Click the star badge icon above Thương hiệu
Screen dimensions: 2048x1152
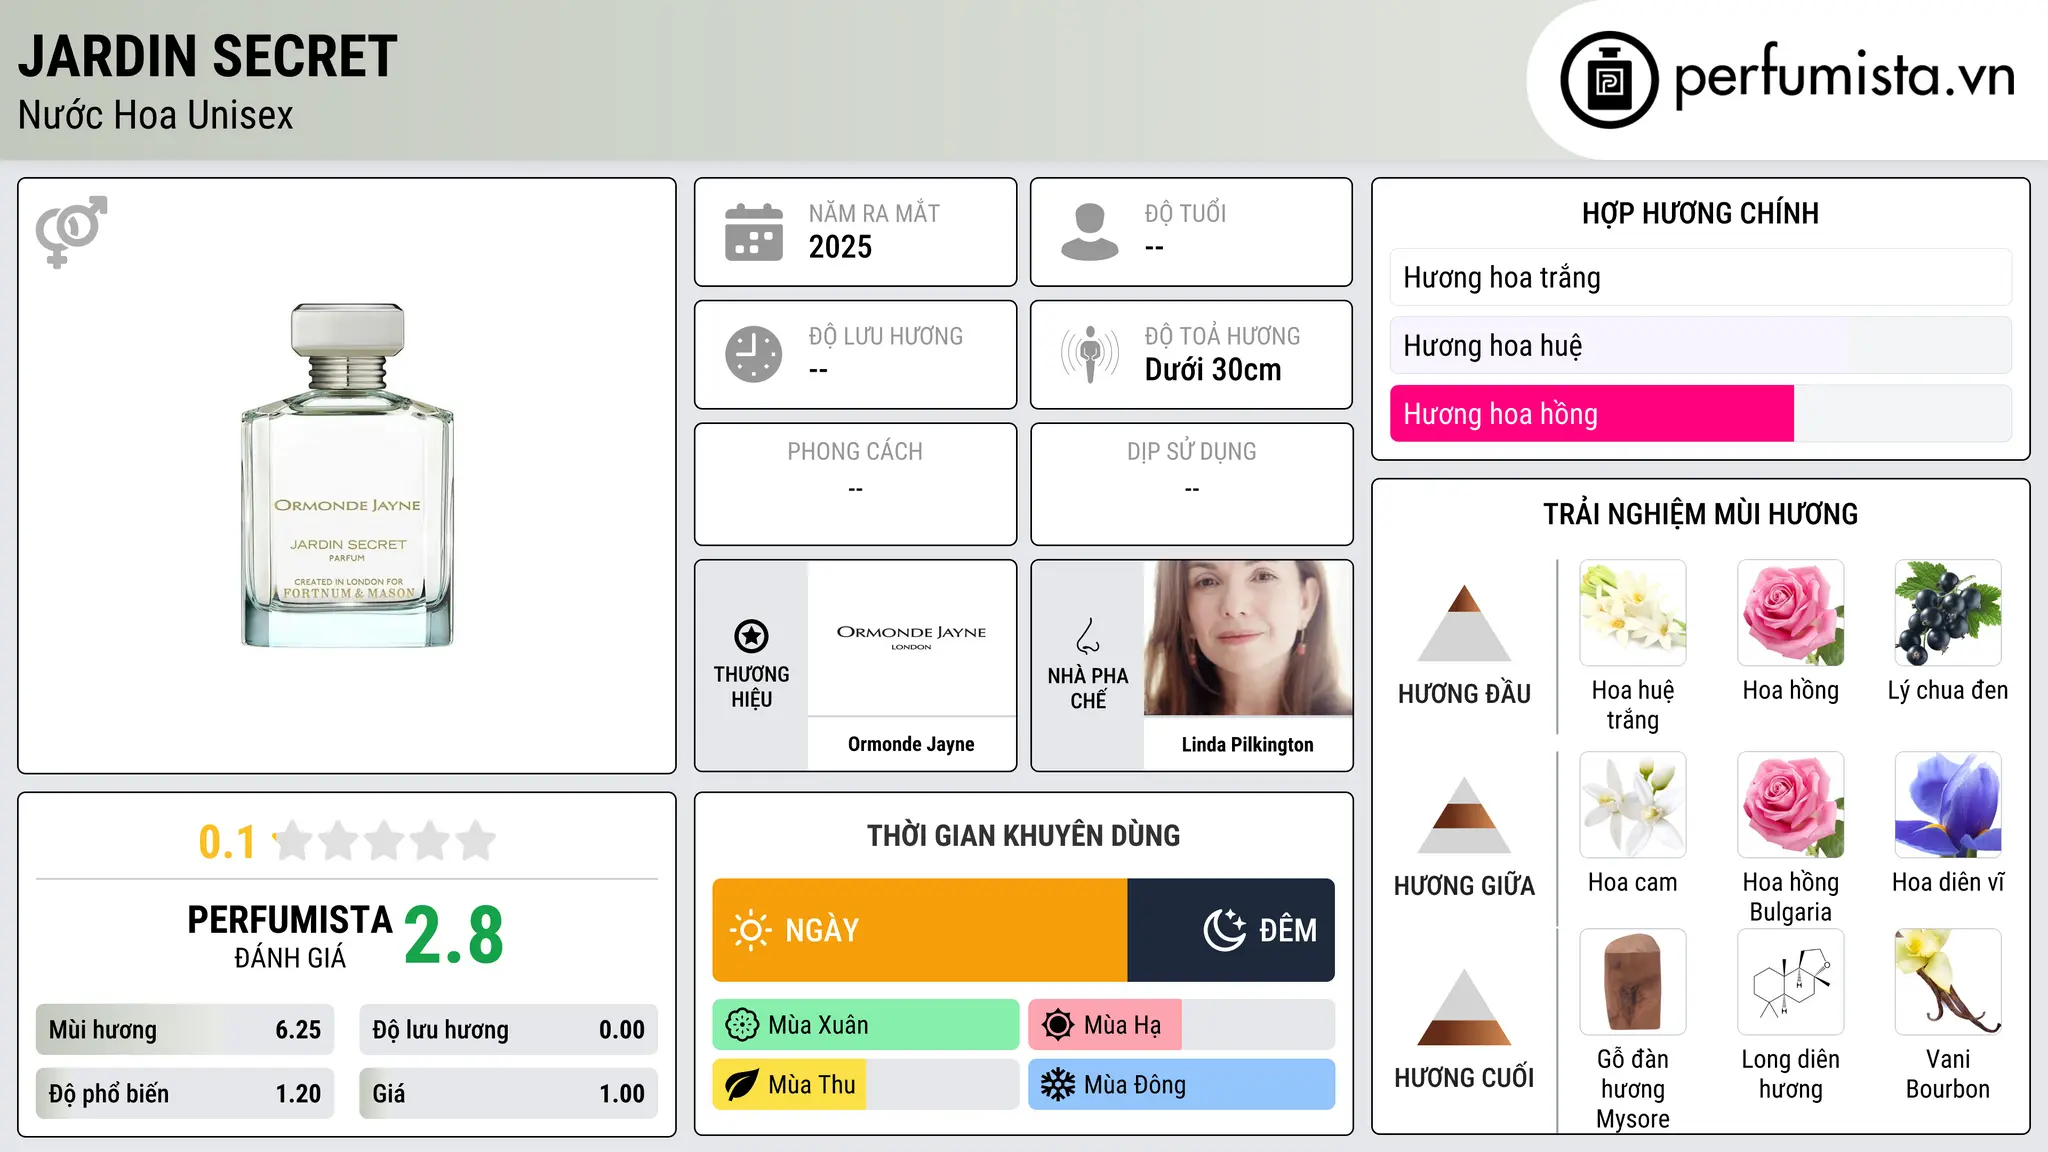point(751,636)
